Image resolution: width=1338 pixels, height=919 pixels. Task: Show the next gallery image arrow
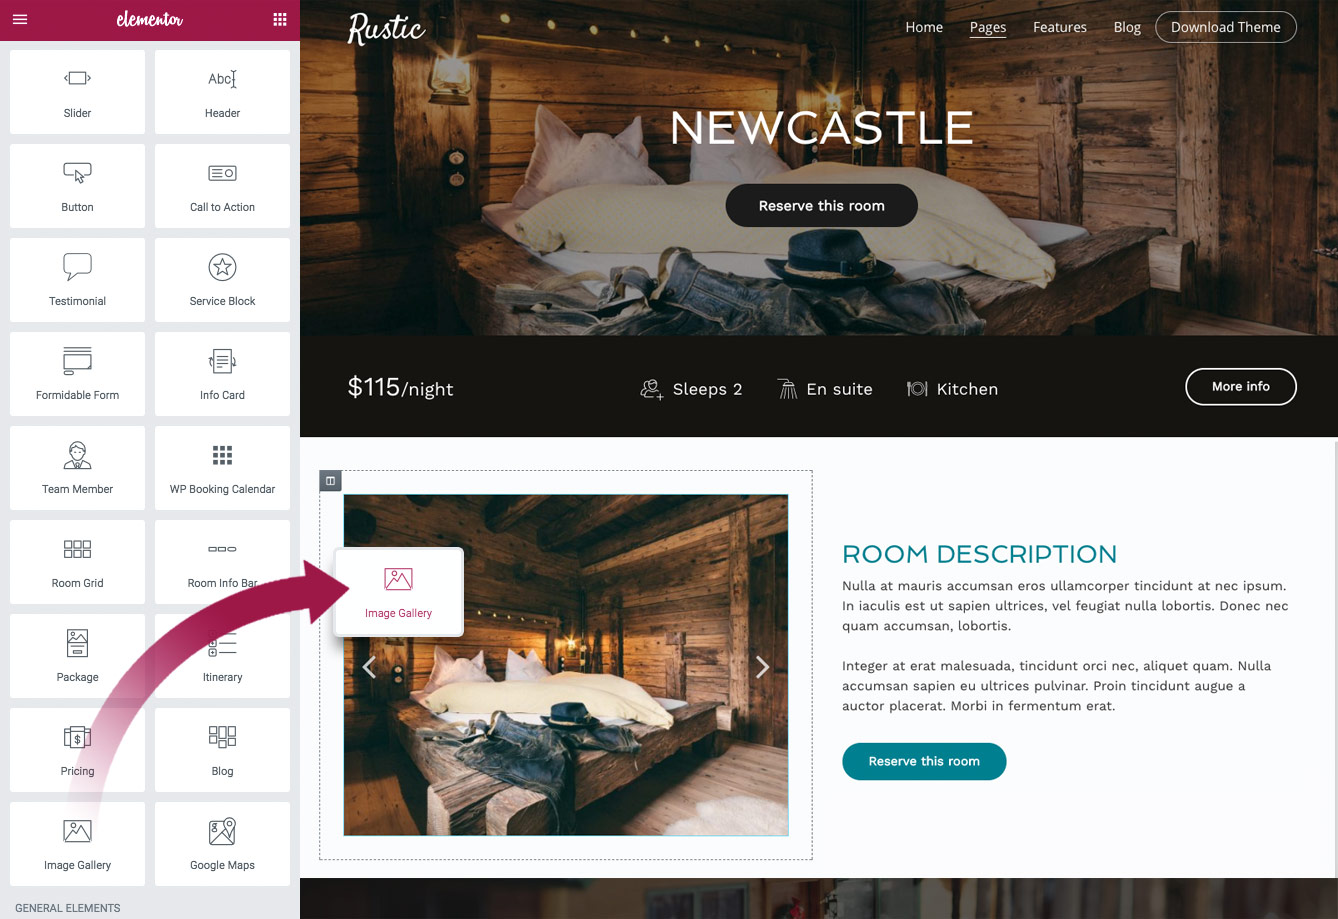pos(762,667)
